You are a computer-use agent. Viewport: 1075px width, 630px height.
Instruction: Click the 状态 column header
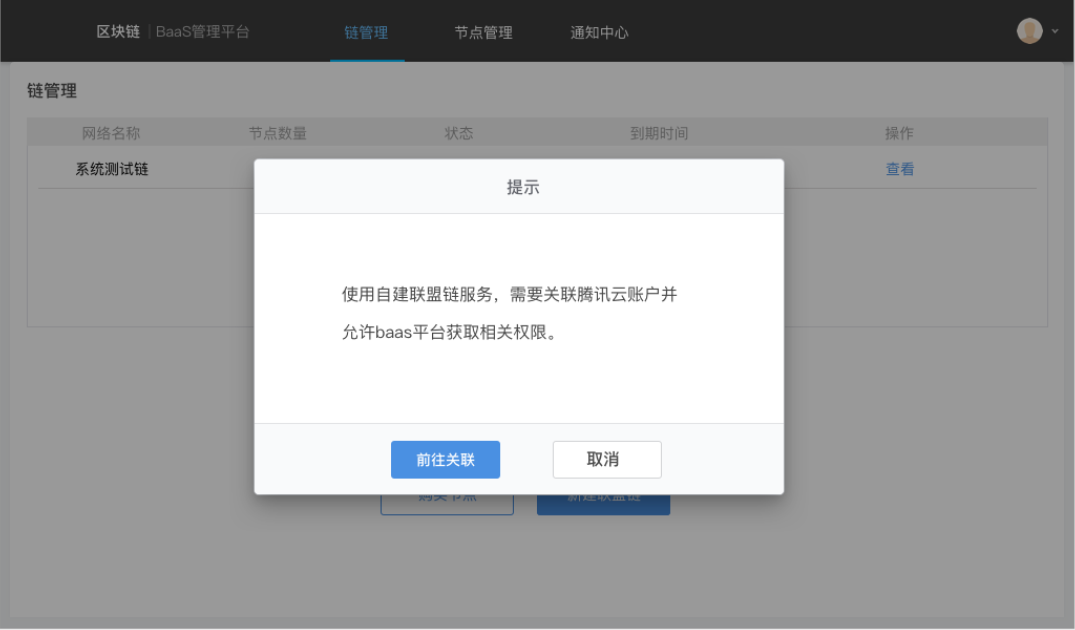458,133
